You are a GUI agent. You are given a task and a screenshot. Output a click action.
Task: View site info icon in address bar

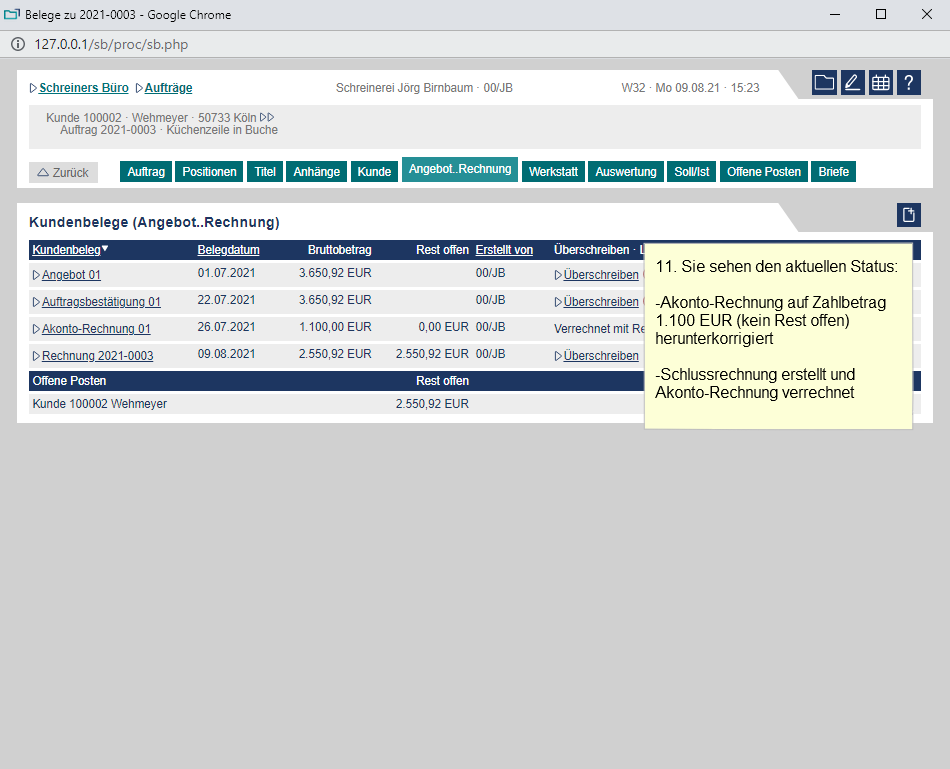pyautogui.click(x=17, y=44)
